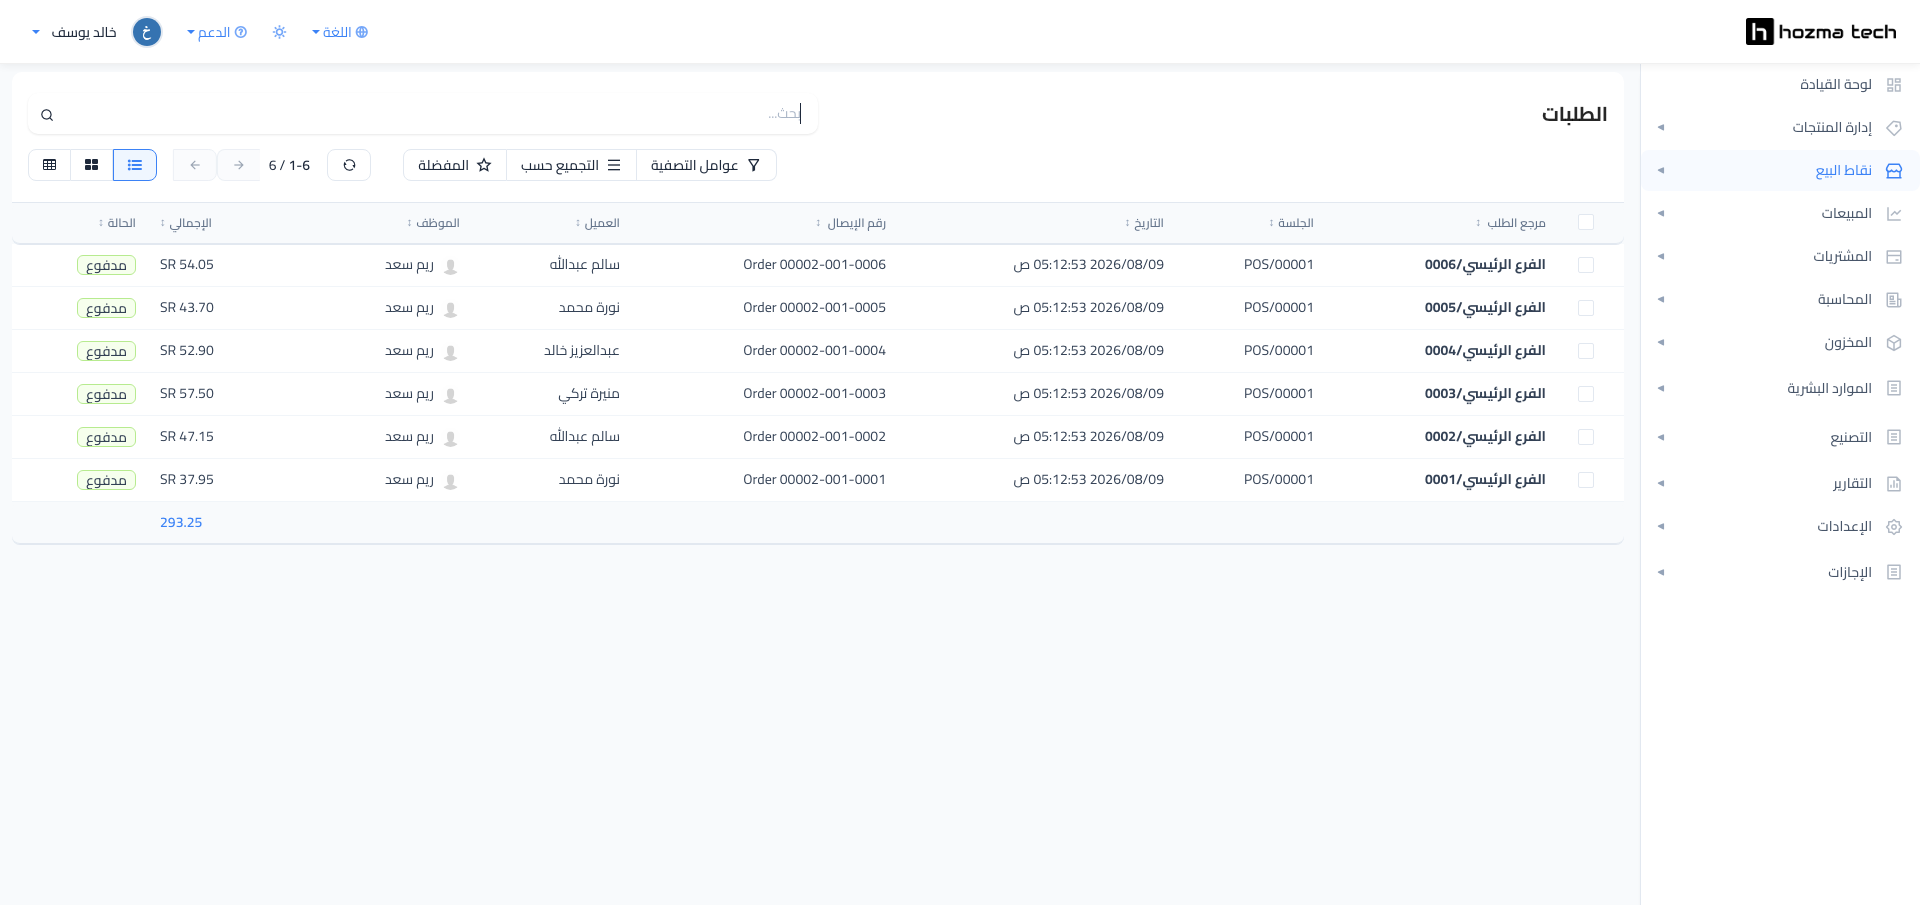Screen dimensions: 1920x905
Task: Click مدفوع status on SR 43.70 row
Action: pos(106,308)
